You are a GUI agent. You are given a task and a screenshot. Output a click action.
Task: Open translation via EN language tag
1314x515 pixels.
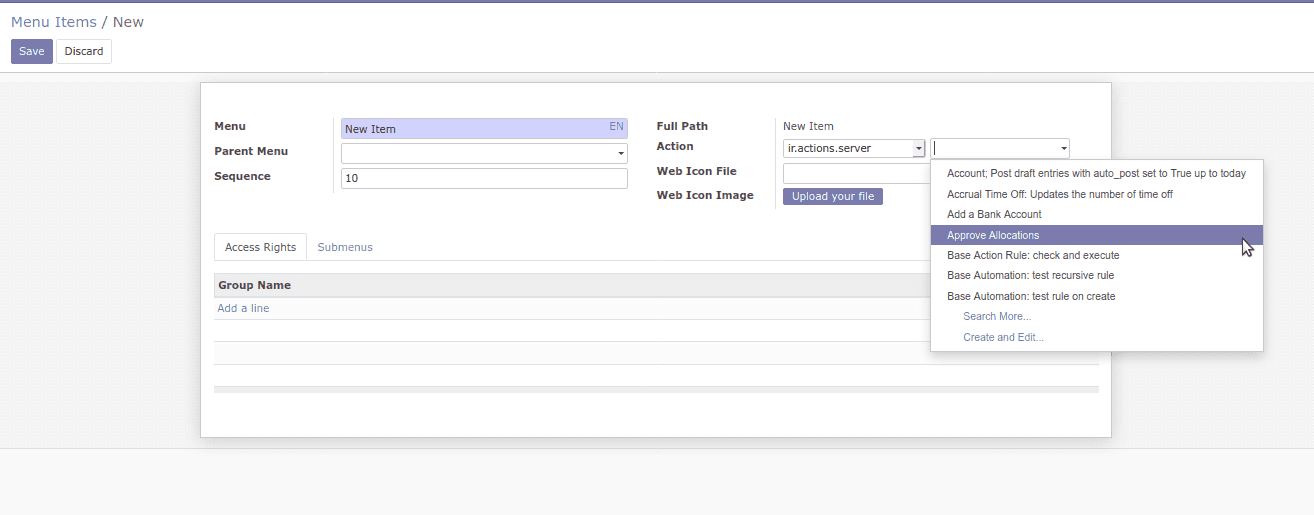click(x=616, y=127)
